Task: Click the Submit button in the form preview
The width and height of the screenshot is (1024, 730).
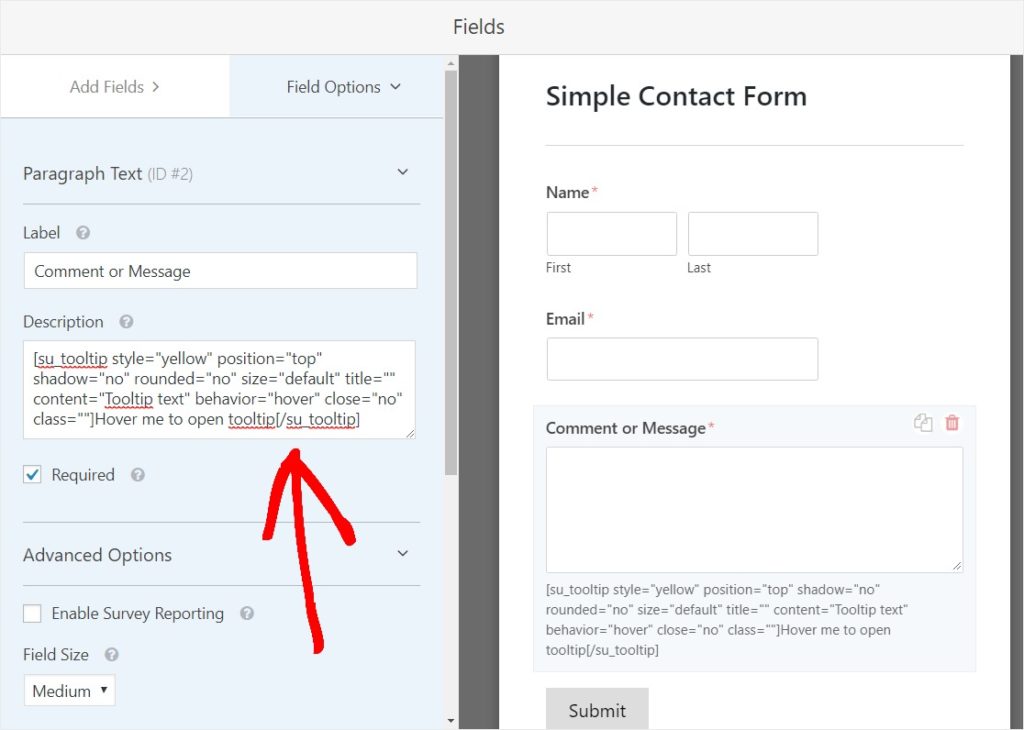Action: click(597, 709)
